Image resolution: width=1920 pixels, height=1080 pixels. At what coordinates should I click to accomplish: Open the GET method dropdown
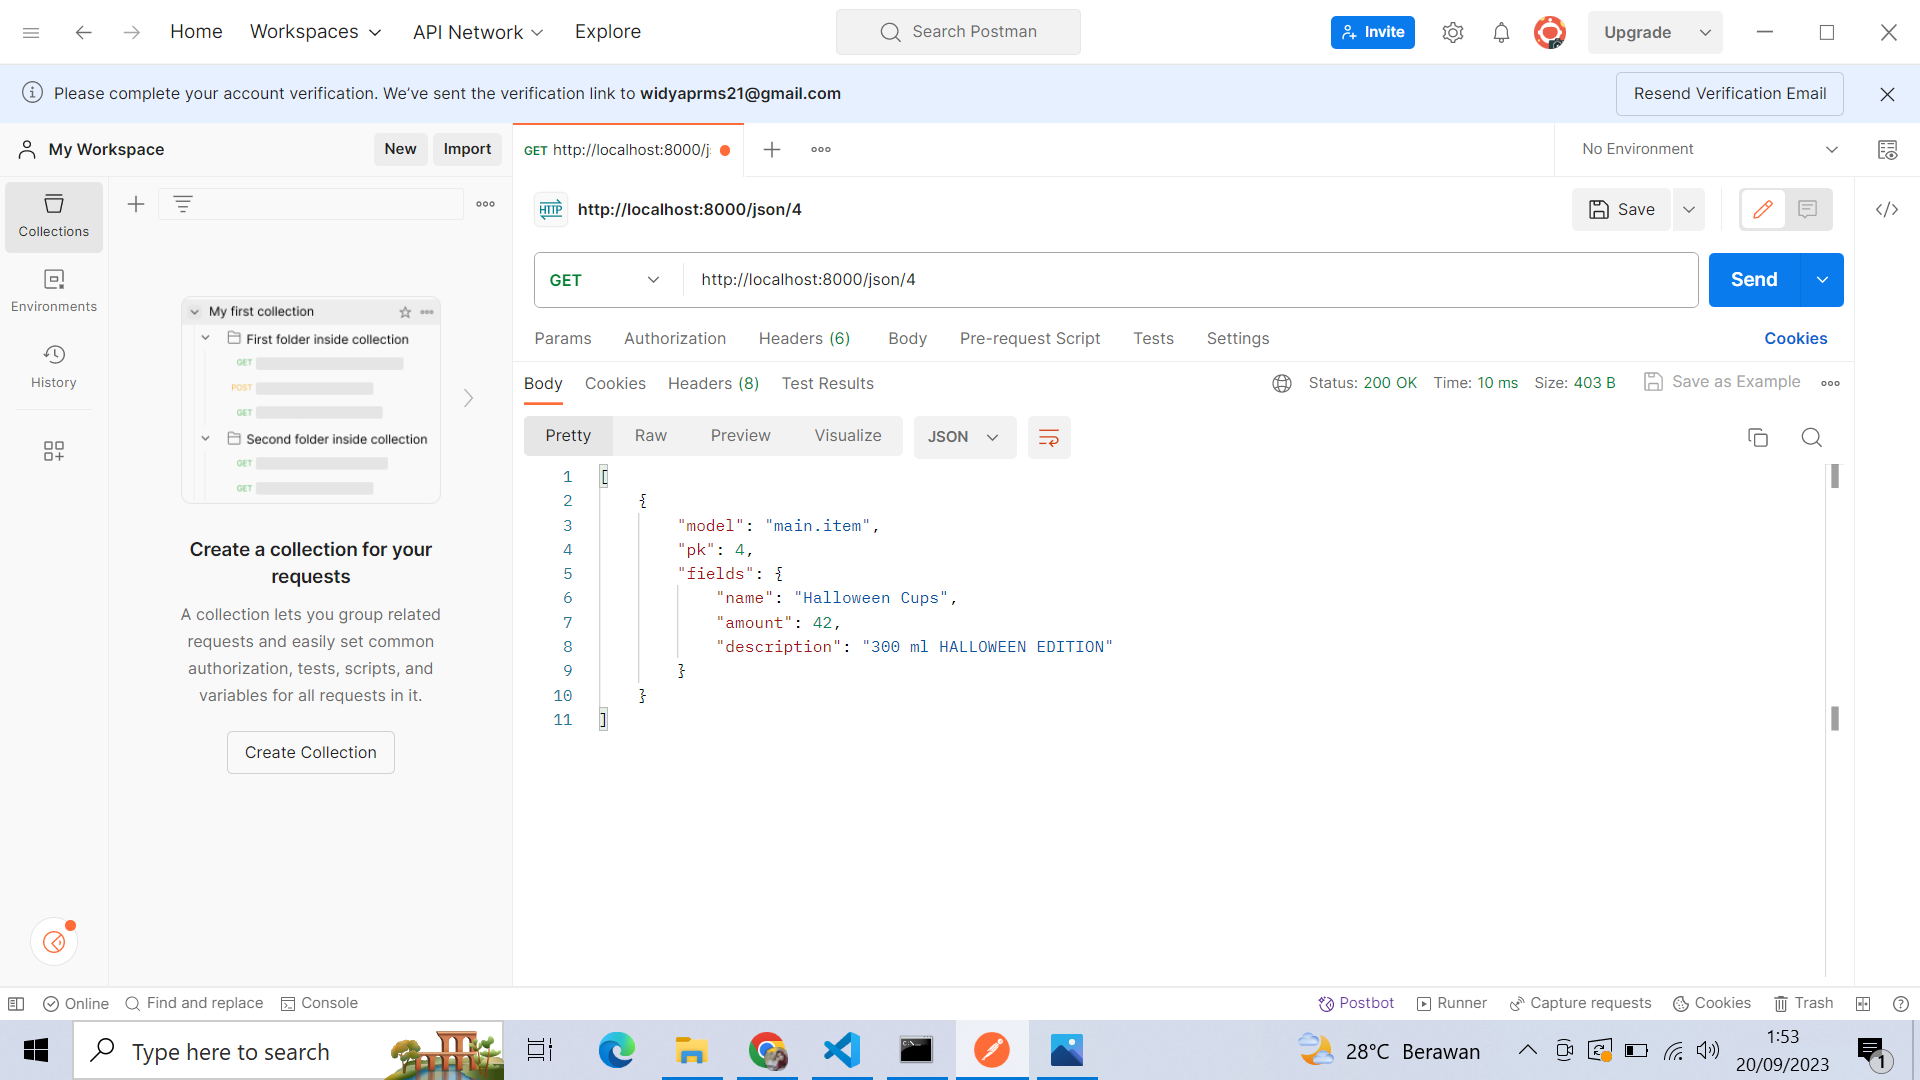pyautogui.click(x=604, y=280)
